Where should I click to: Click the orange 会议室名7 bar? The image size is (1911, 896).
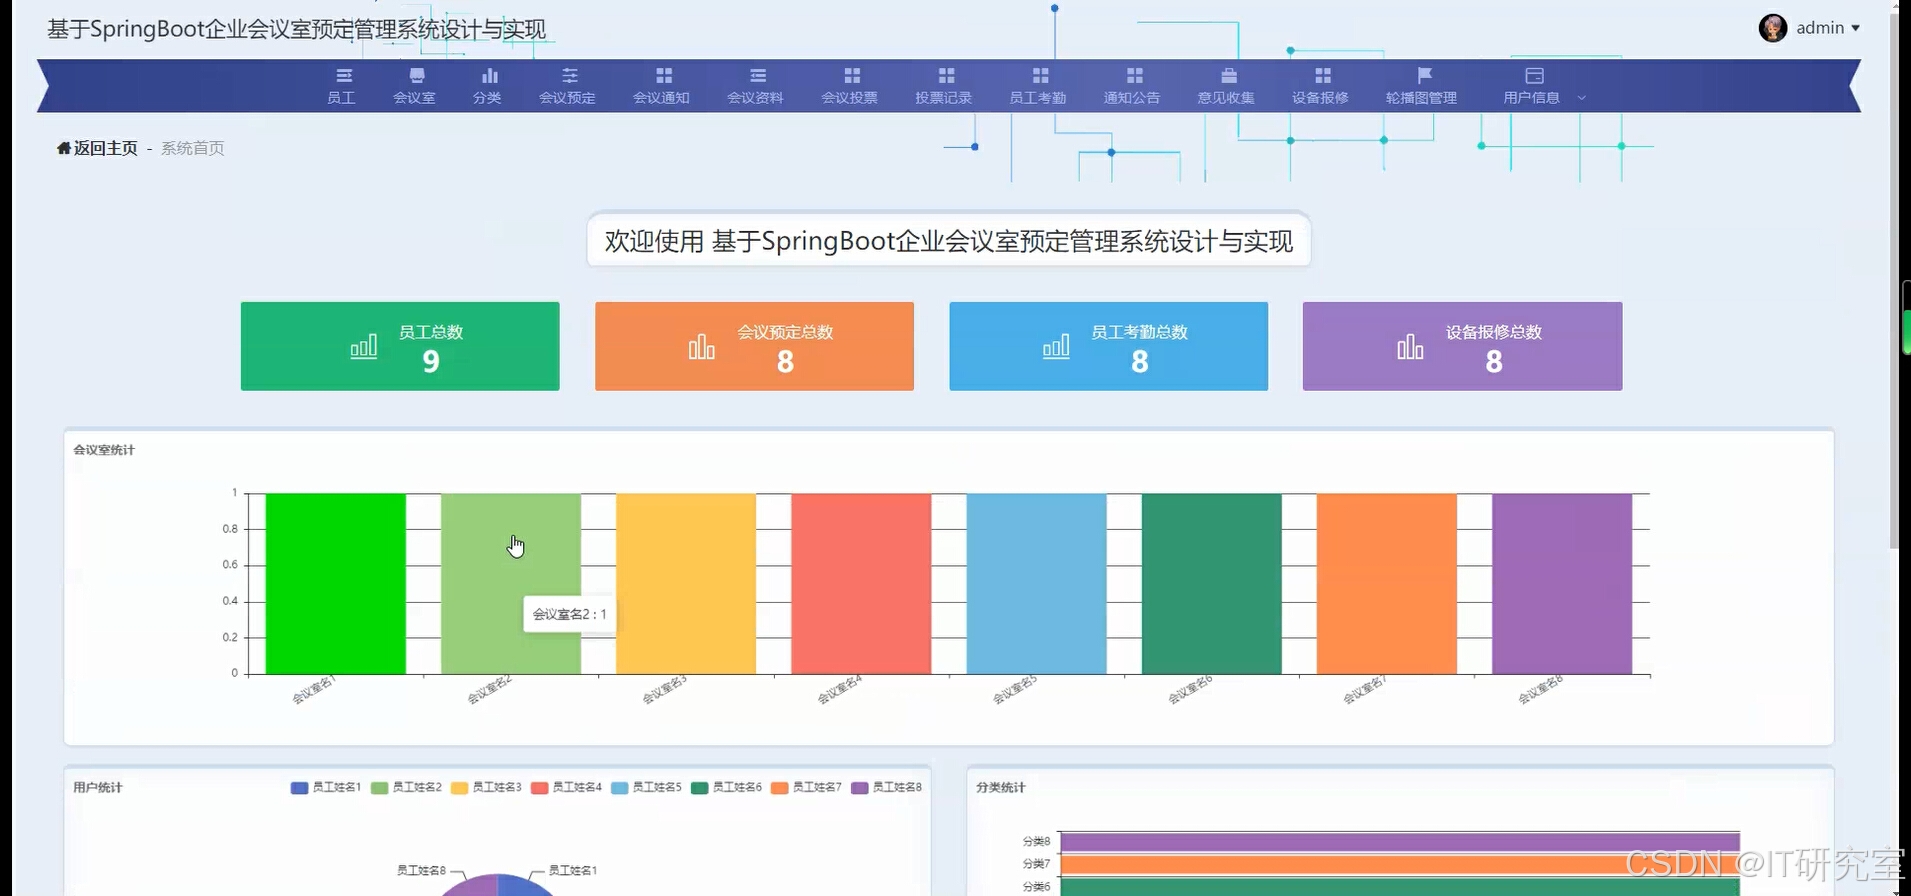[1387, 584]
